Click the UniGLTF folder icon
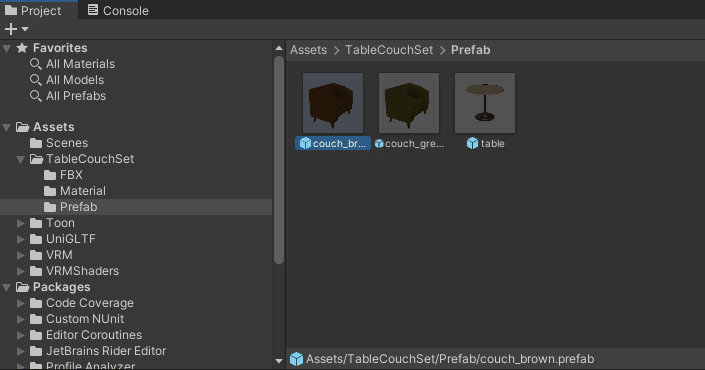 (x=36, y=239)
